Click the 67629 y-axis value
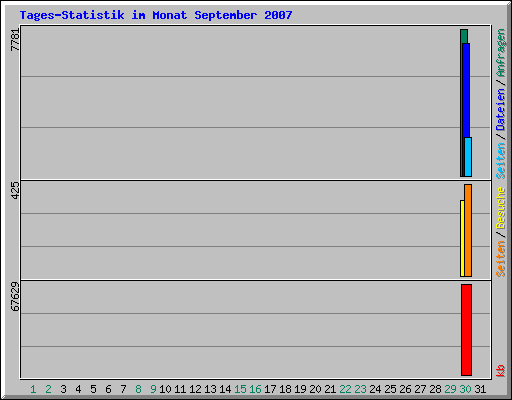The width and height of the screenshot is (512, 400). pos(15,297)
